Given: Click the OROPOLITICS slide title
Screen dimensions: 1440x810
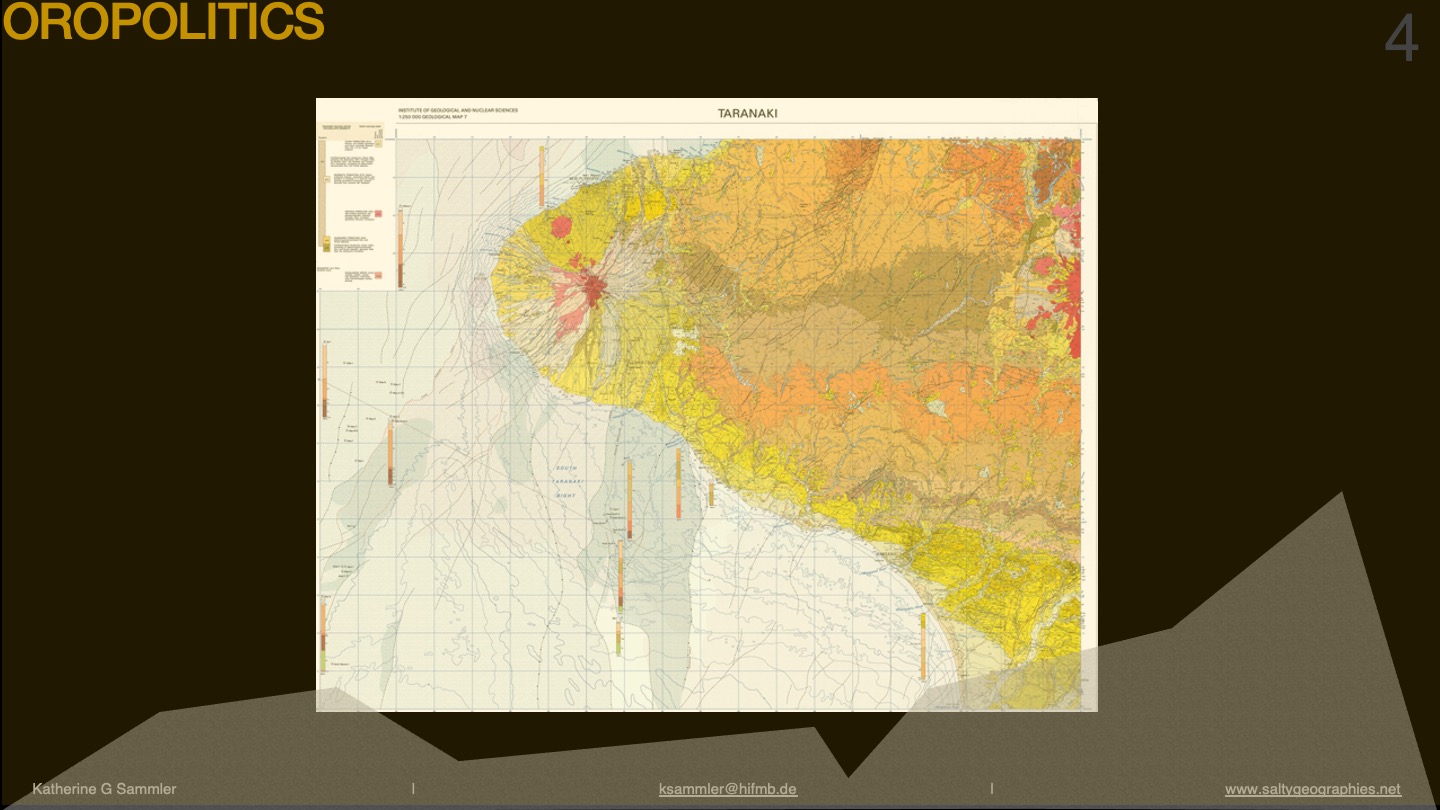Looking at the screenshot, I should pos(163,22).
